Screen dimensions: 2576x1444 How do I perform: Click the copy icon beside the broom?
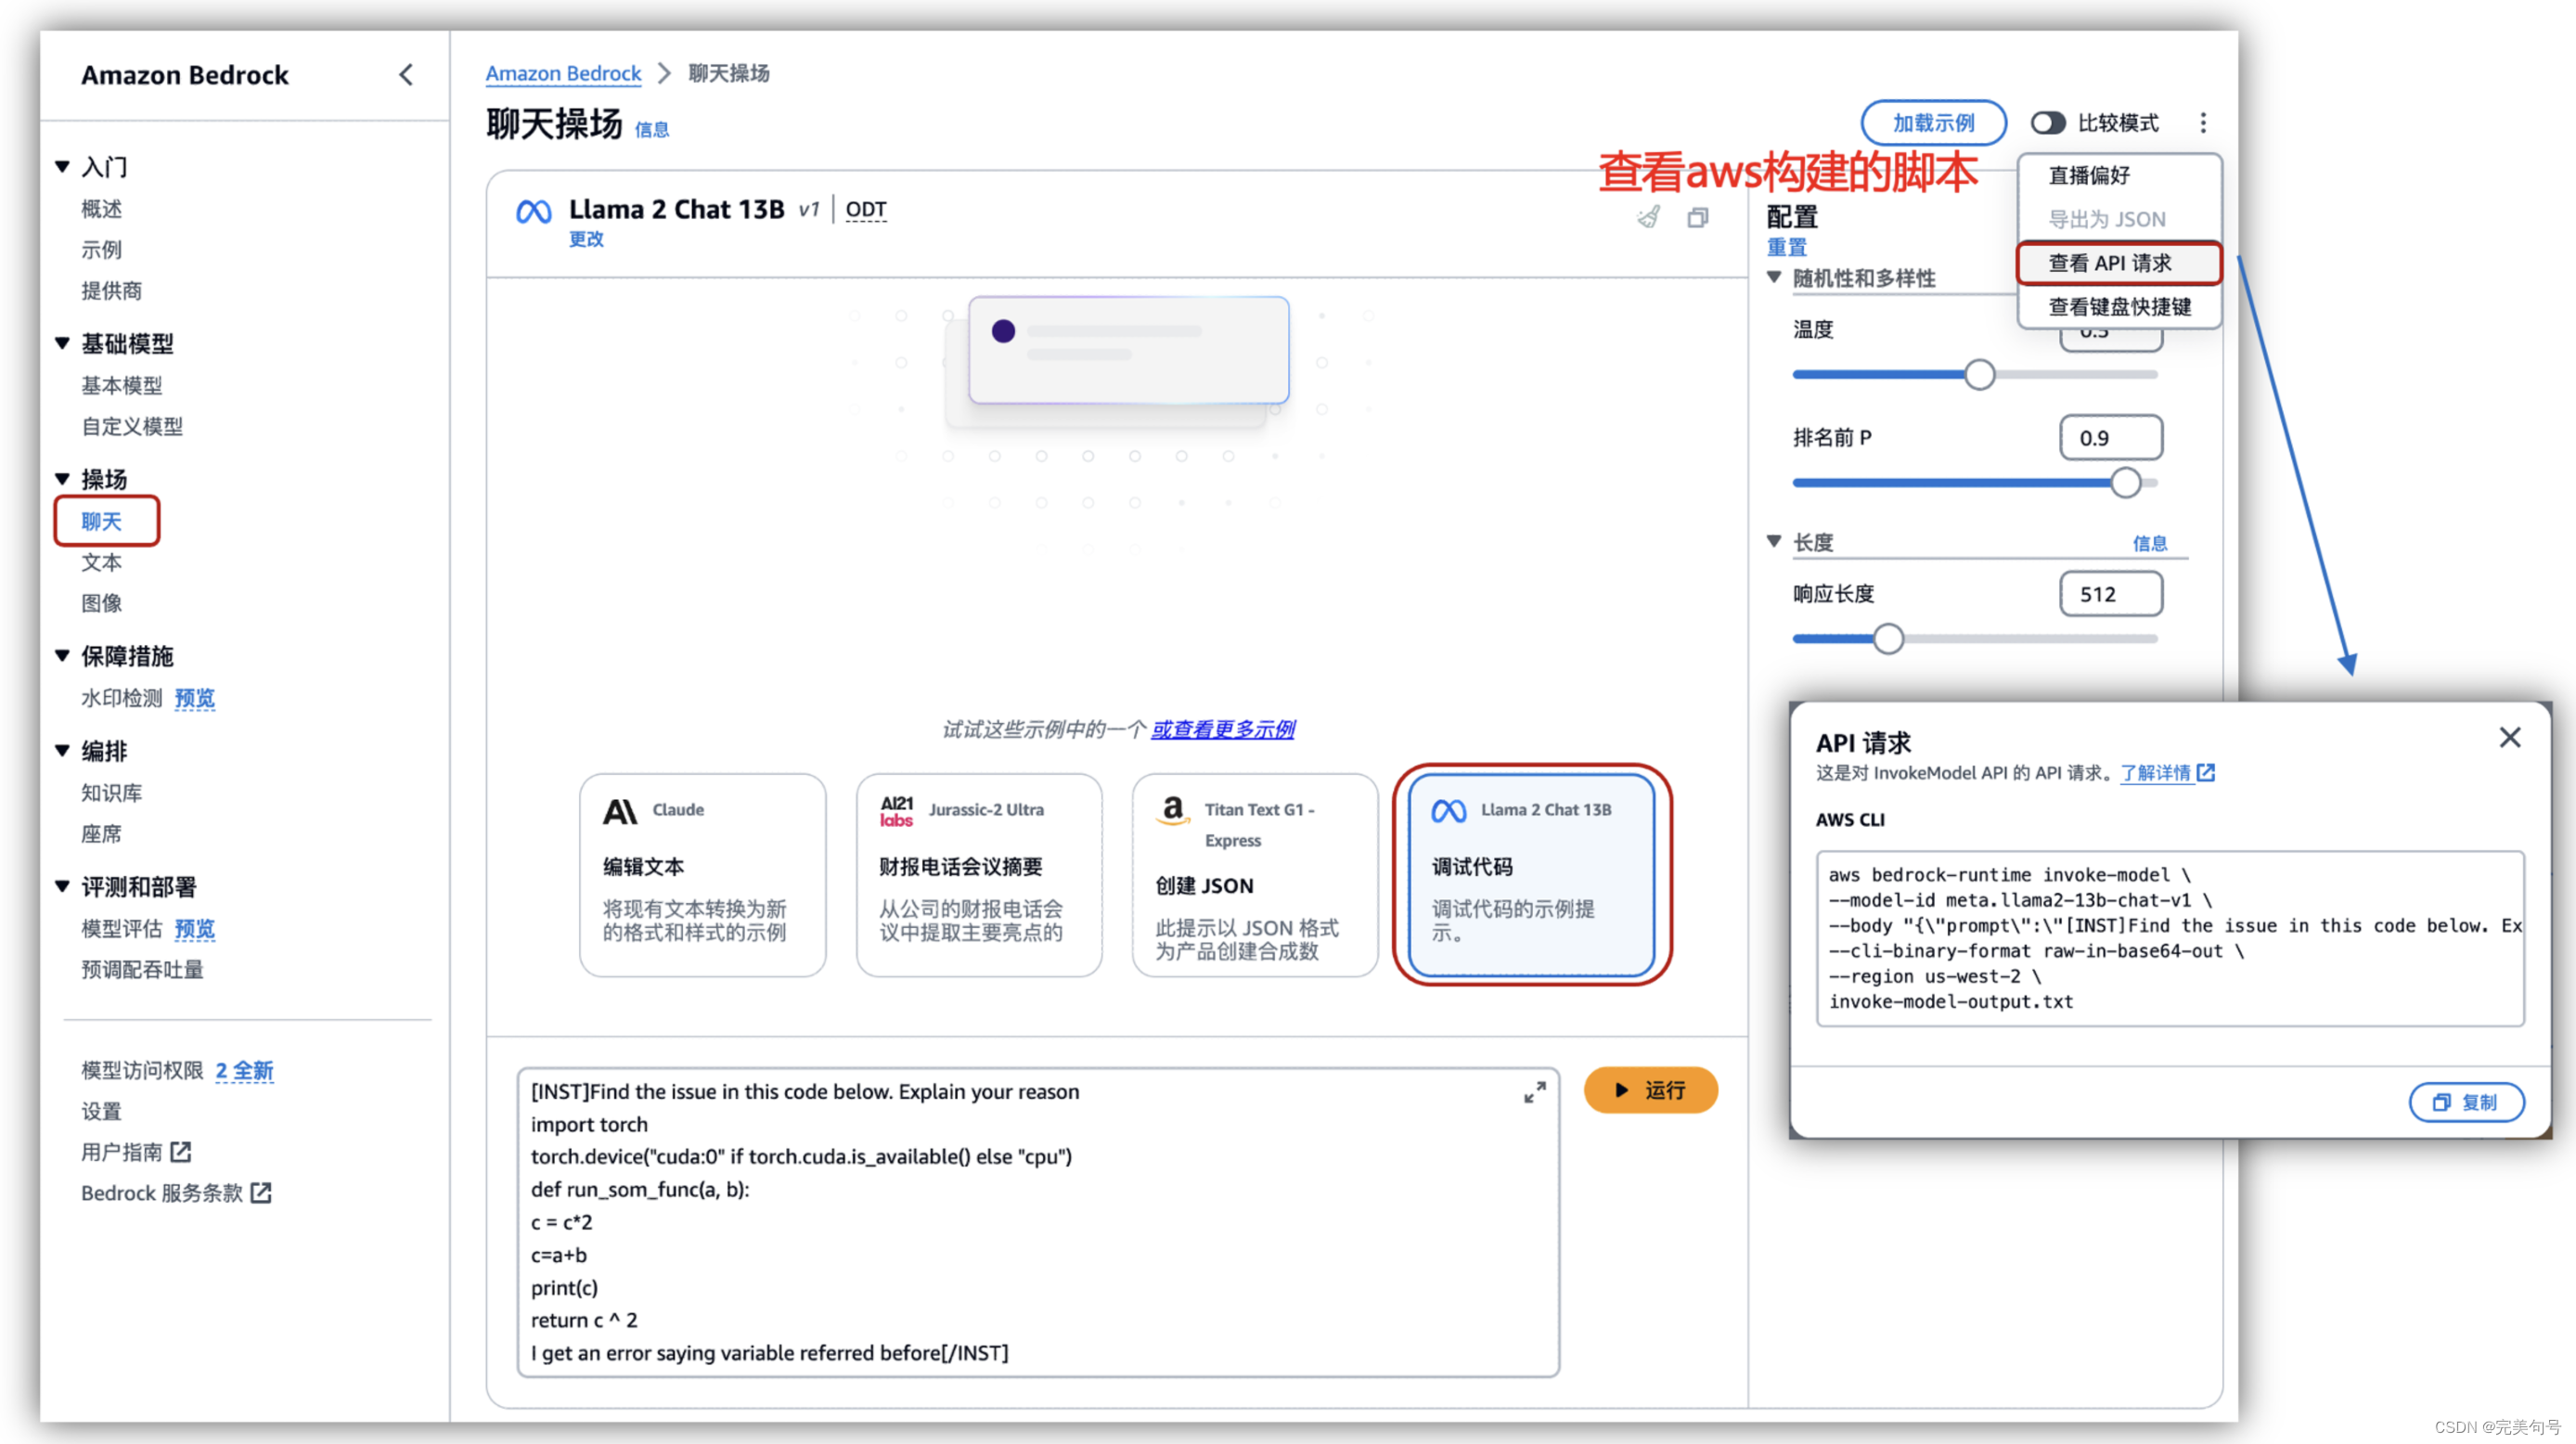(1697, 217)
